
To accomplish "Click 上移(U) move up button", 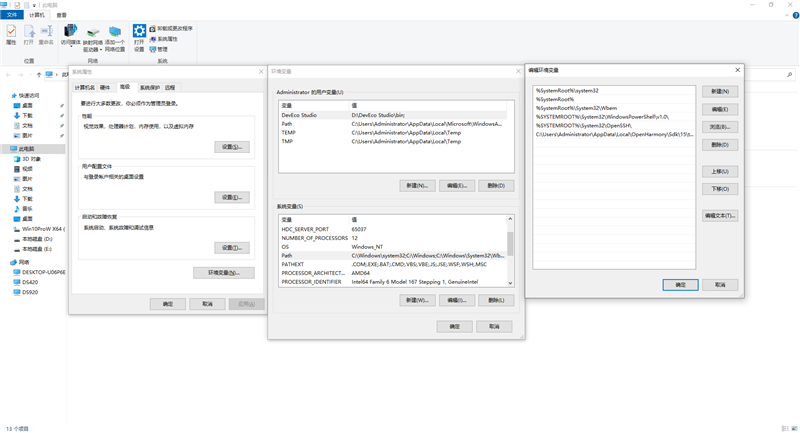I will 720,171.
